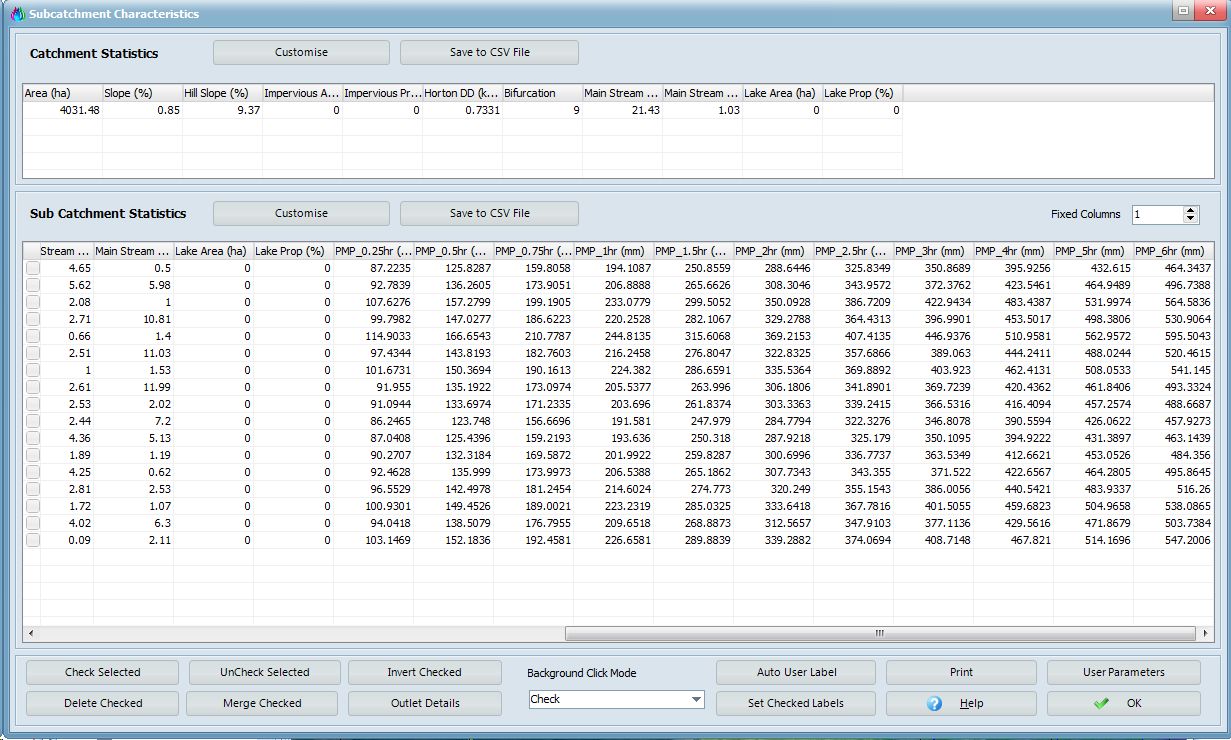
Task: Increase the Fixed Columns stepper value
Action: pyautogui.click(x=1190, y=210)
